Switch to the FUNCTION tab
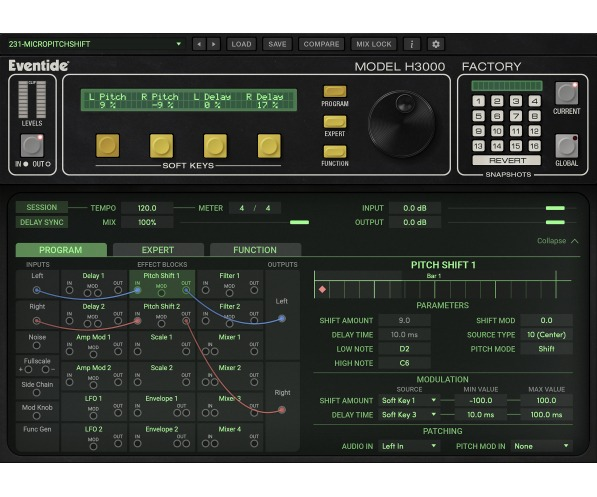The width and height of the screenshot is (597, 497). (x=255, y=250)
